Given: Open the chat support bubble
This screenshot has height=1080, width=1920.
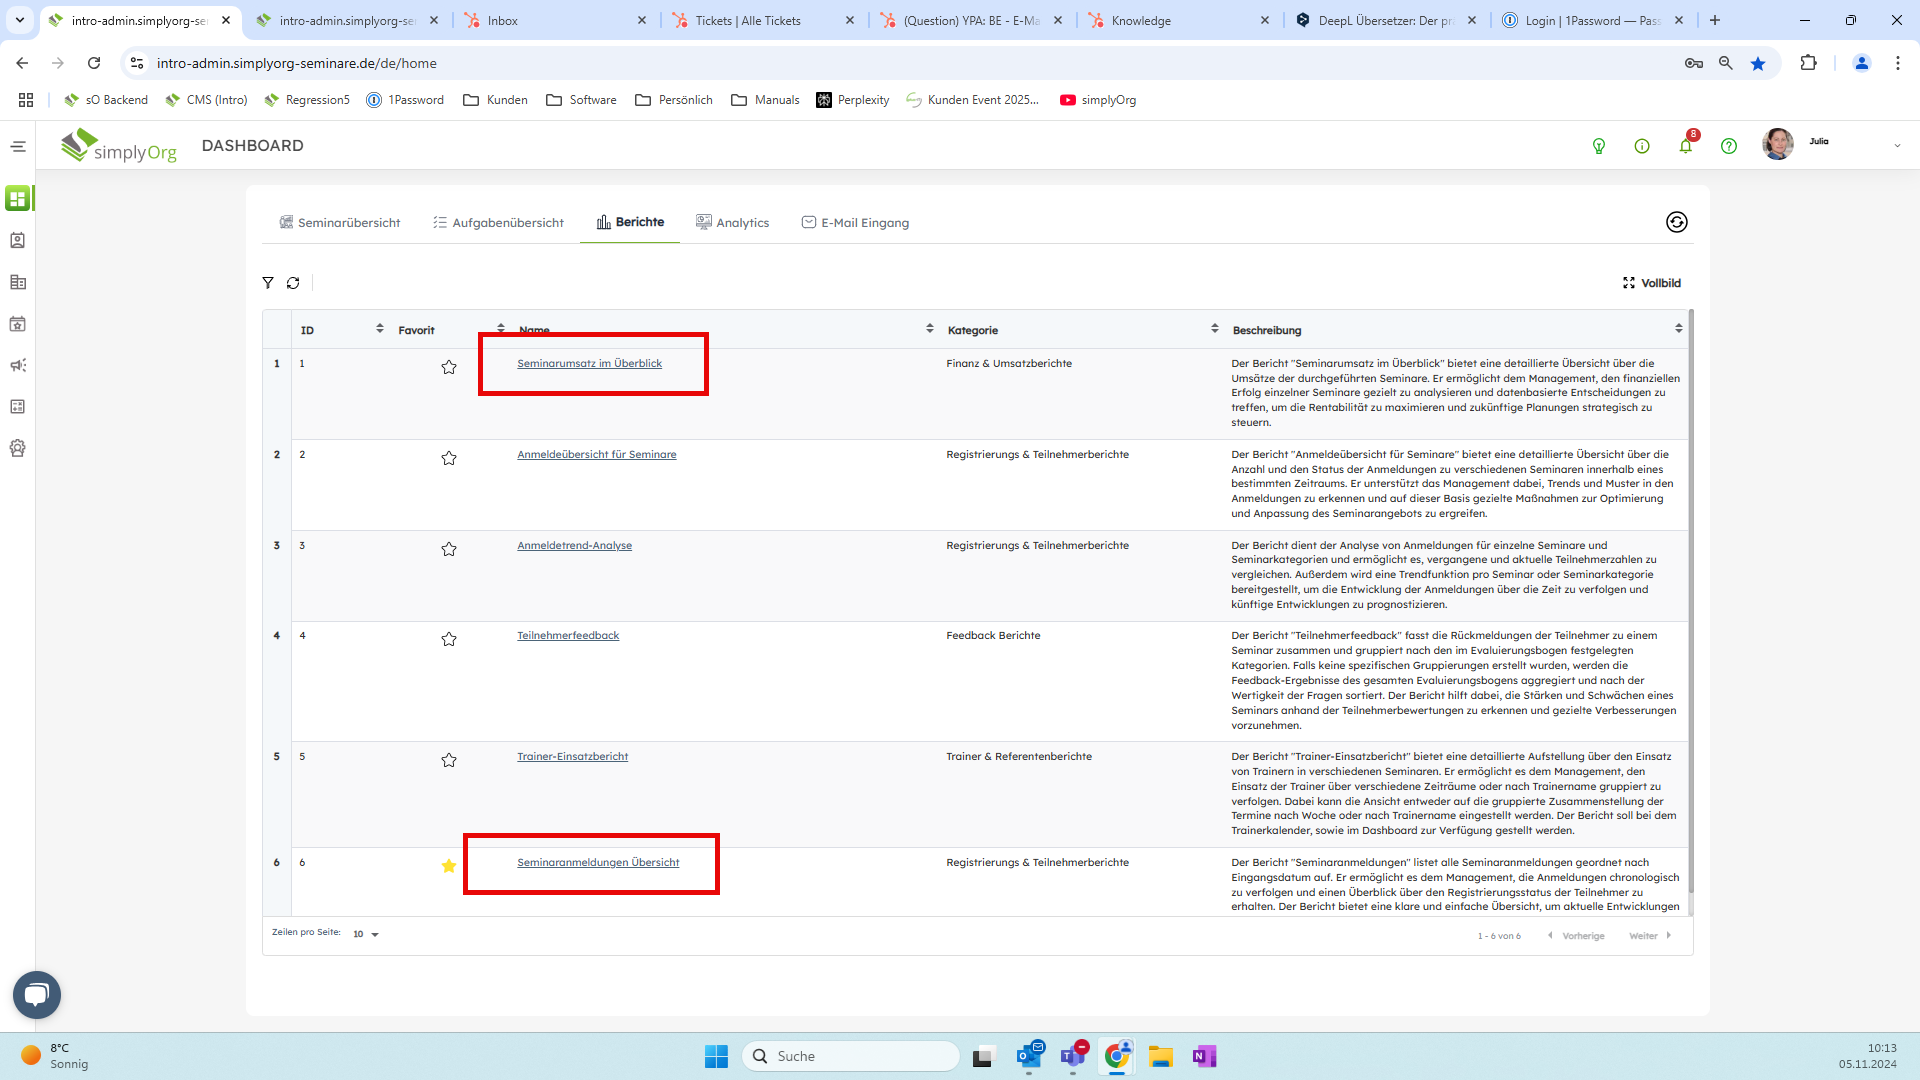Looking at the screenshot, I should click(37, 994).
